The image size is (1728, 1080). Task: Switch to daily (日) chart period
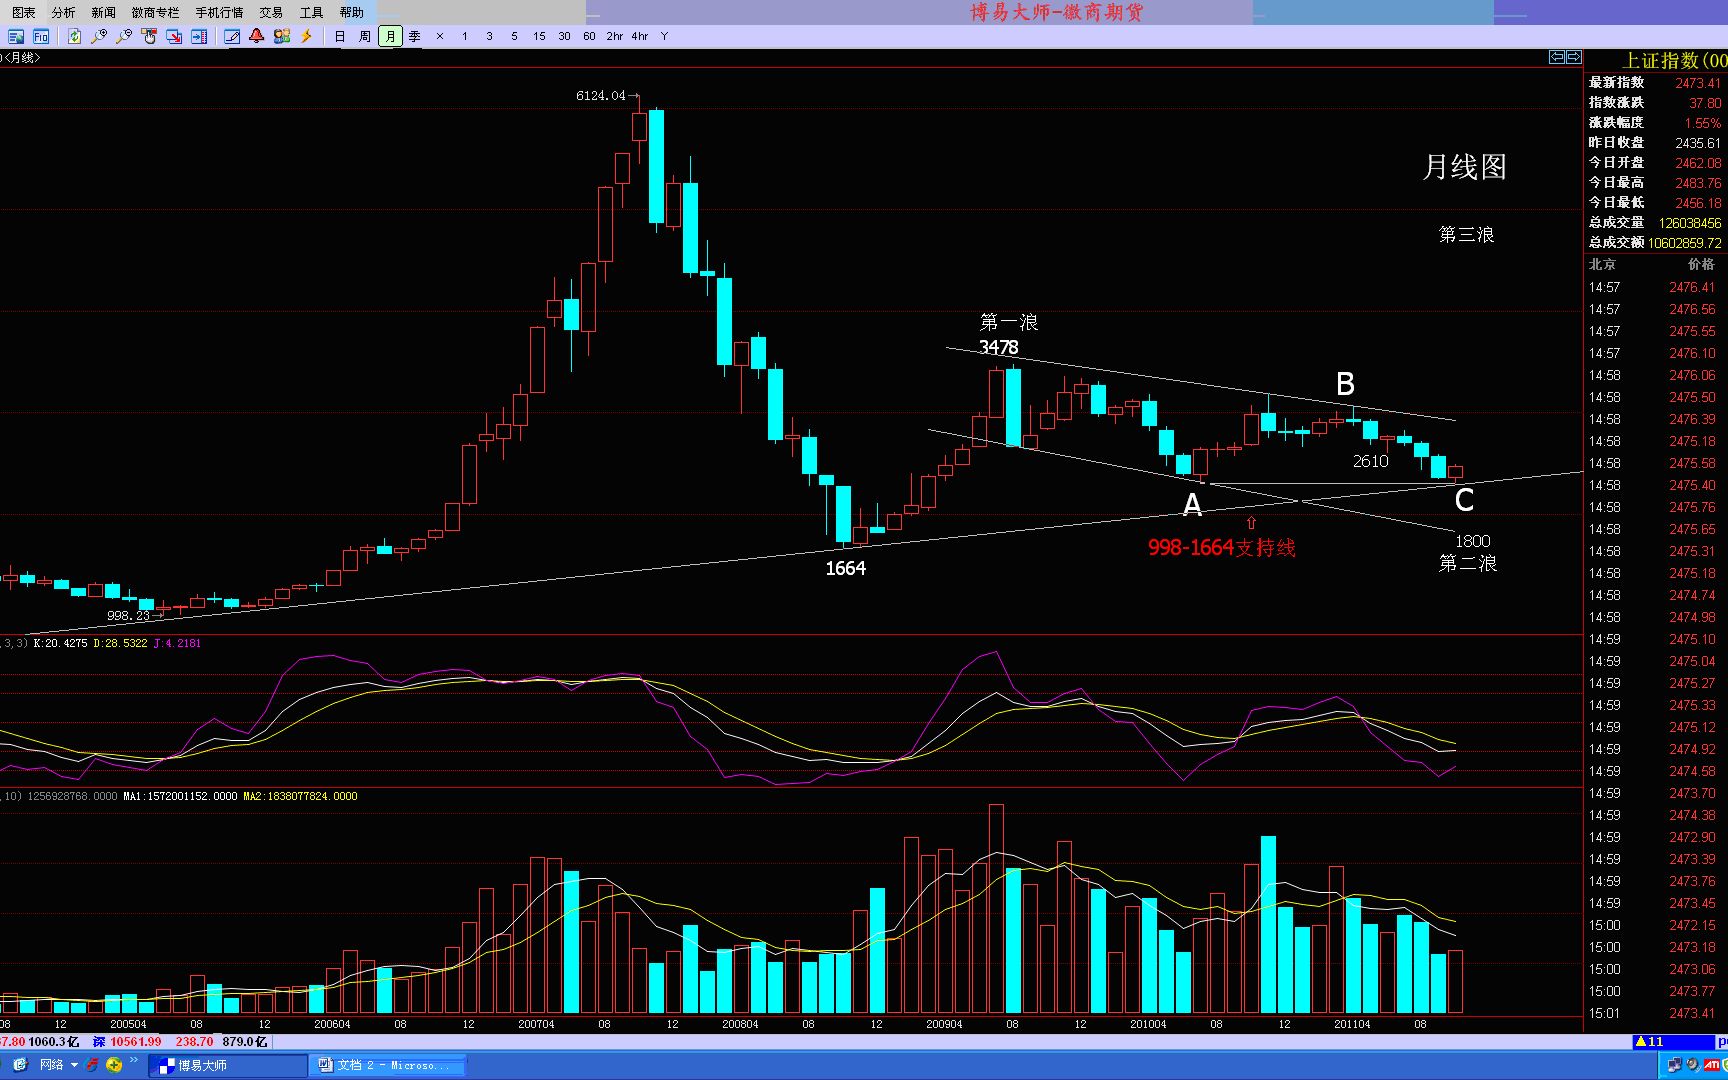point(340,36)
